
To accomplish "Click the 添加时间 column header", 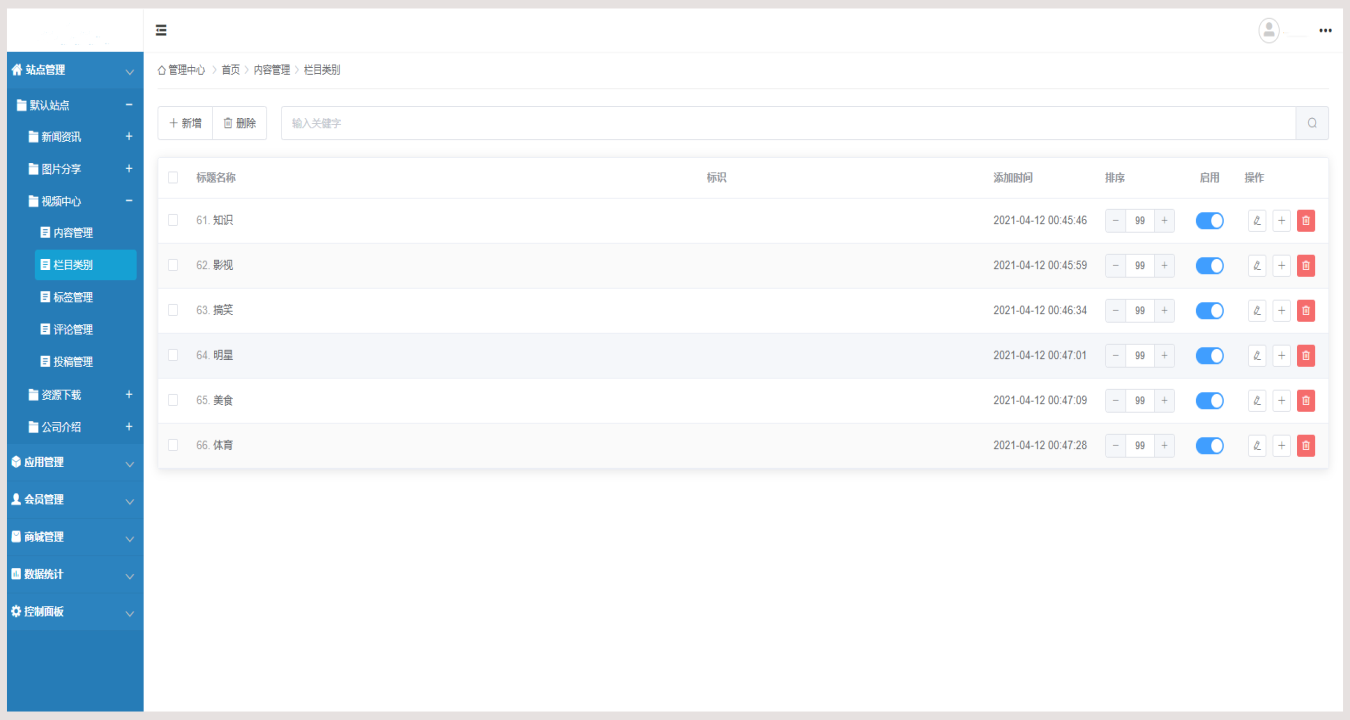I will (x=1013, y=178).
